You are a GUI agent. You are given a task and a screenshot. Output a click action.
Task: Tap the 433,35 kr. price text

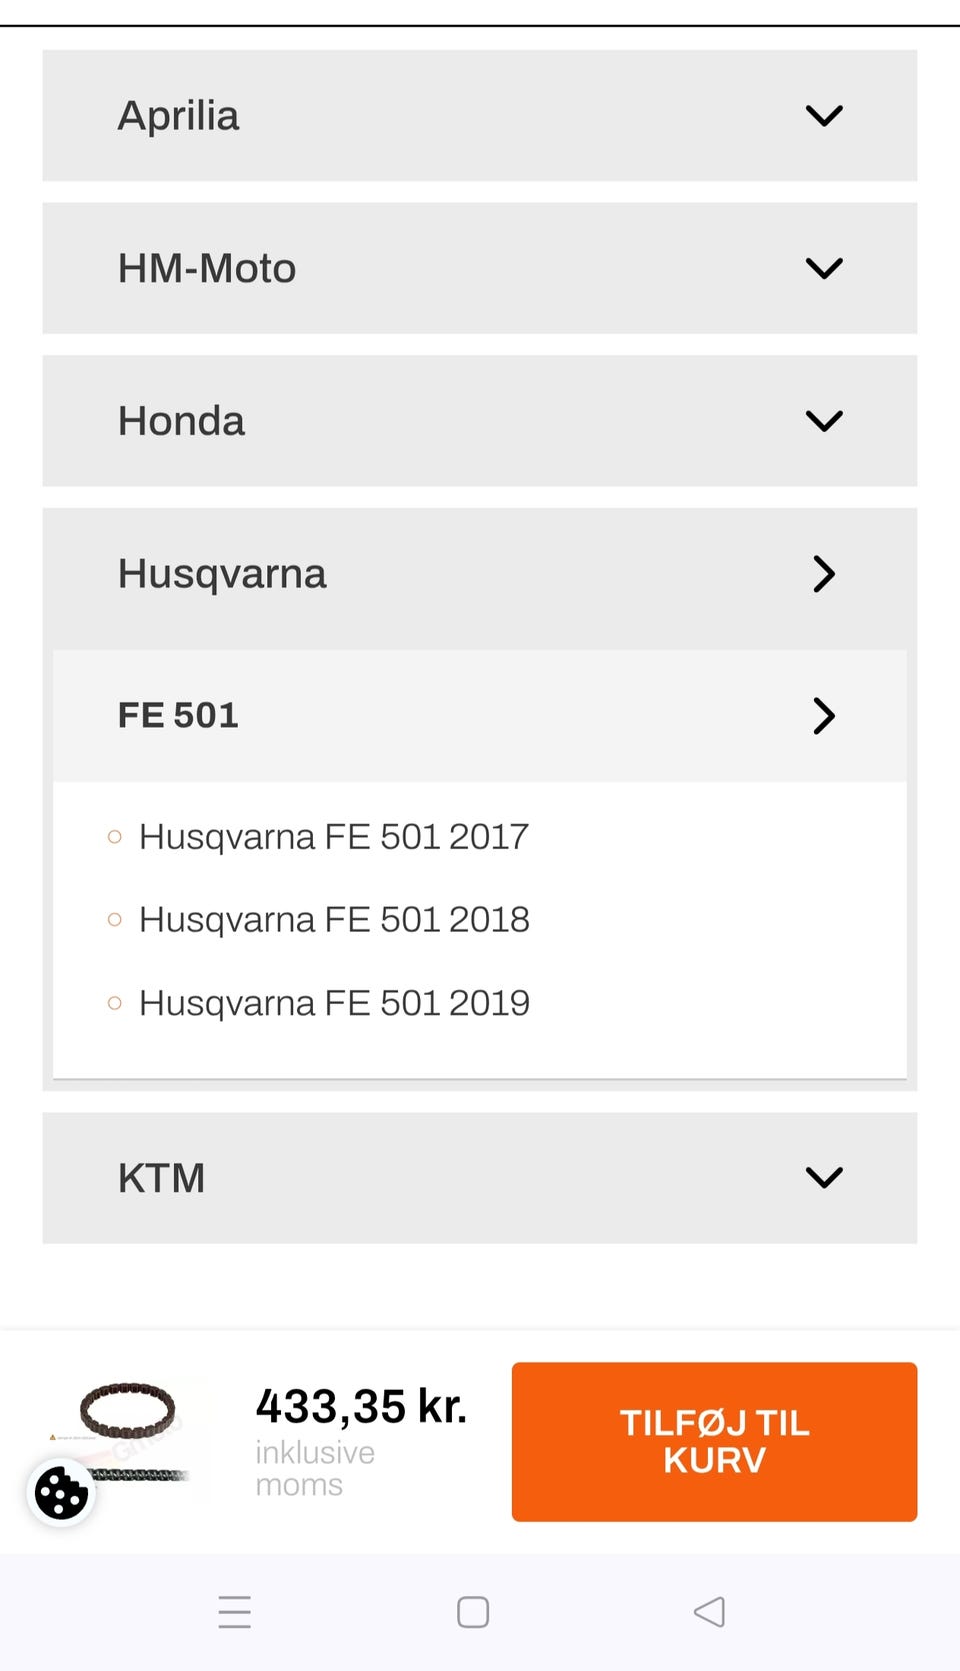pyautogui.click(x=361, y=1406)
